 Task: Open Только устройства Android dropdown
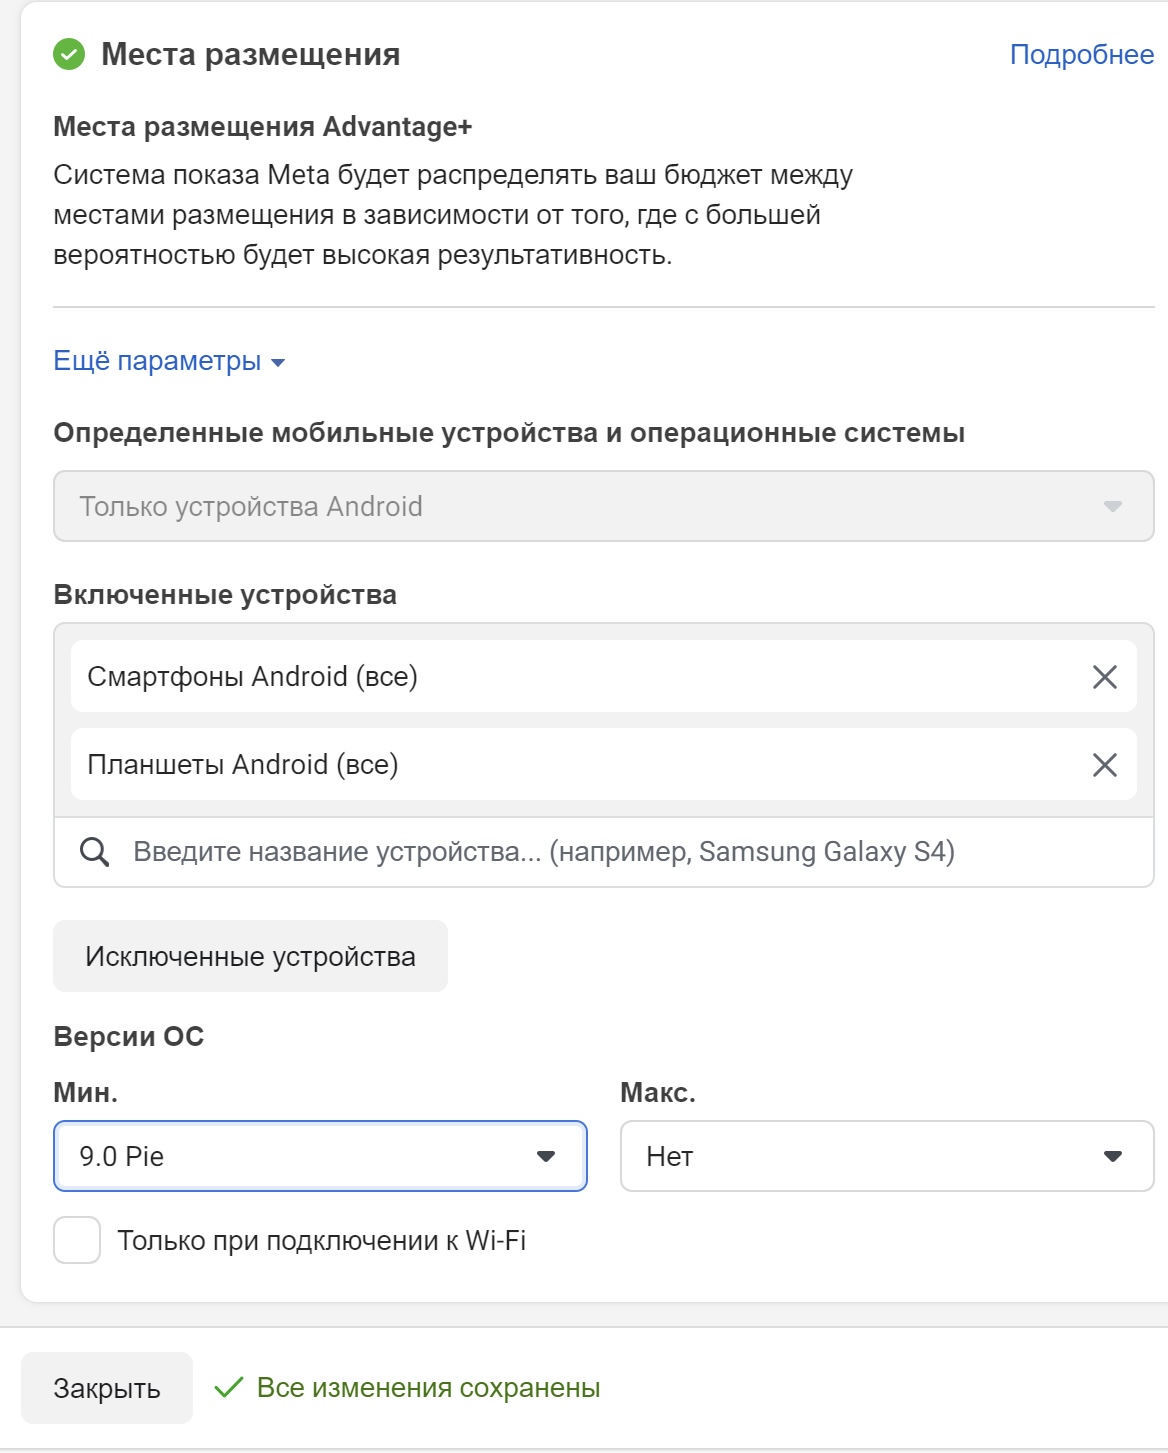604,506
